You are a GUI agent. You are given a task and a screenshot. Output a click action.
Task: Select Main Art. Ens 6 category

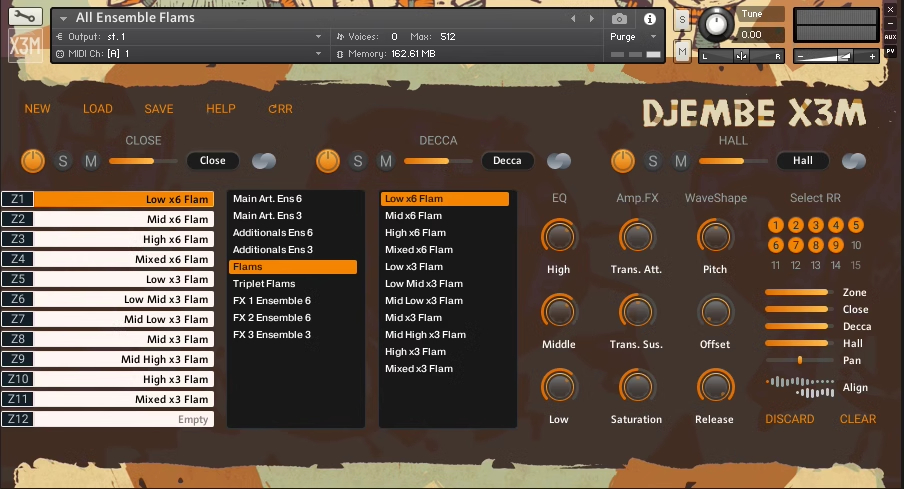point(293,198)
